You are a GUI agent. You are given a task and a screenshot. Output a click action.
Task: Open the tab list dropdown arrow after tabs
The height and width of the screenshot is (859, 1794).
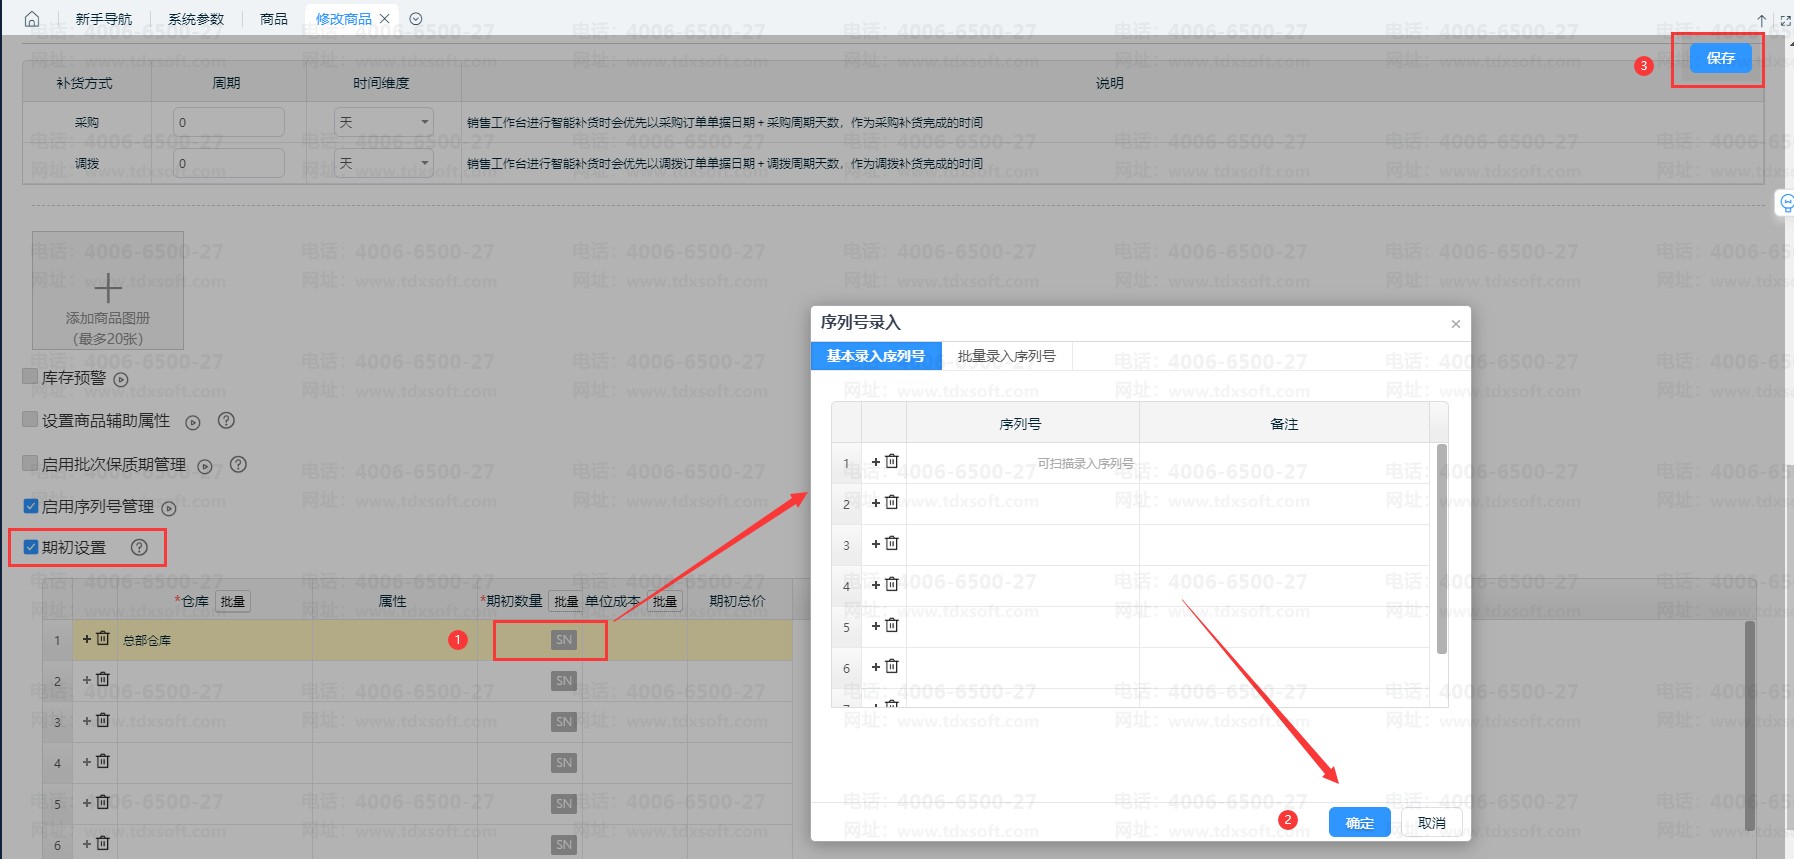coord(416,19)
